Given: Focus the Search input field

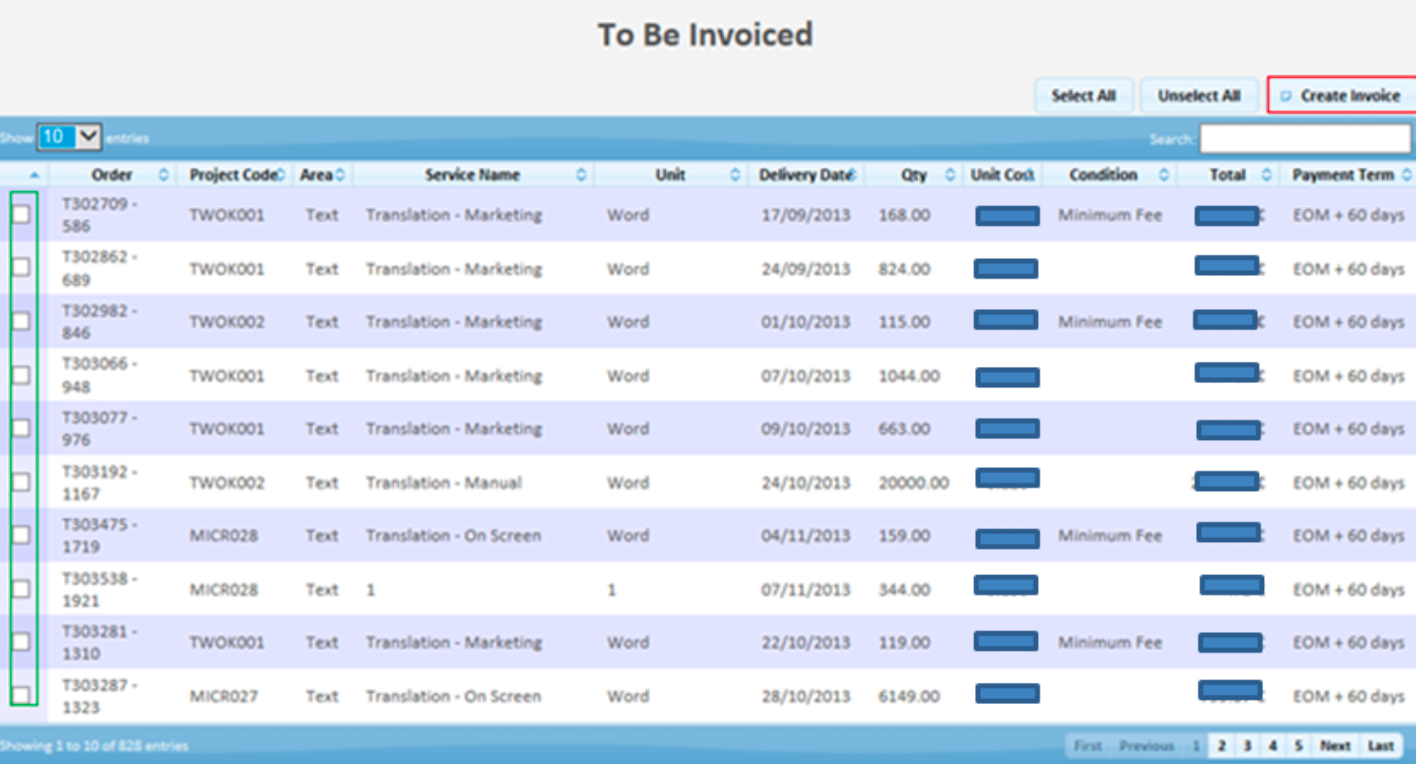Looking at the screenshot, I should coord(1305,139).
